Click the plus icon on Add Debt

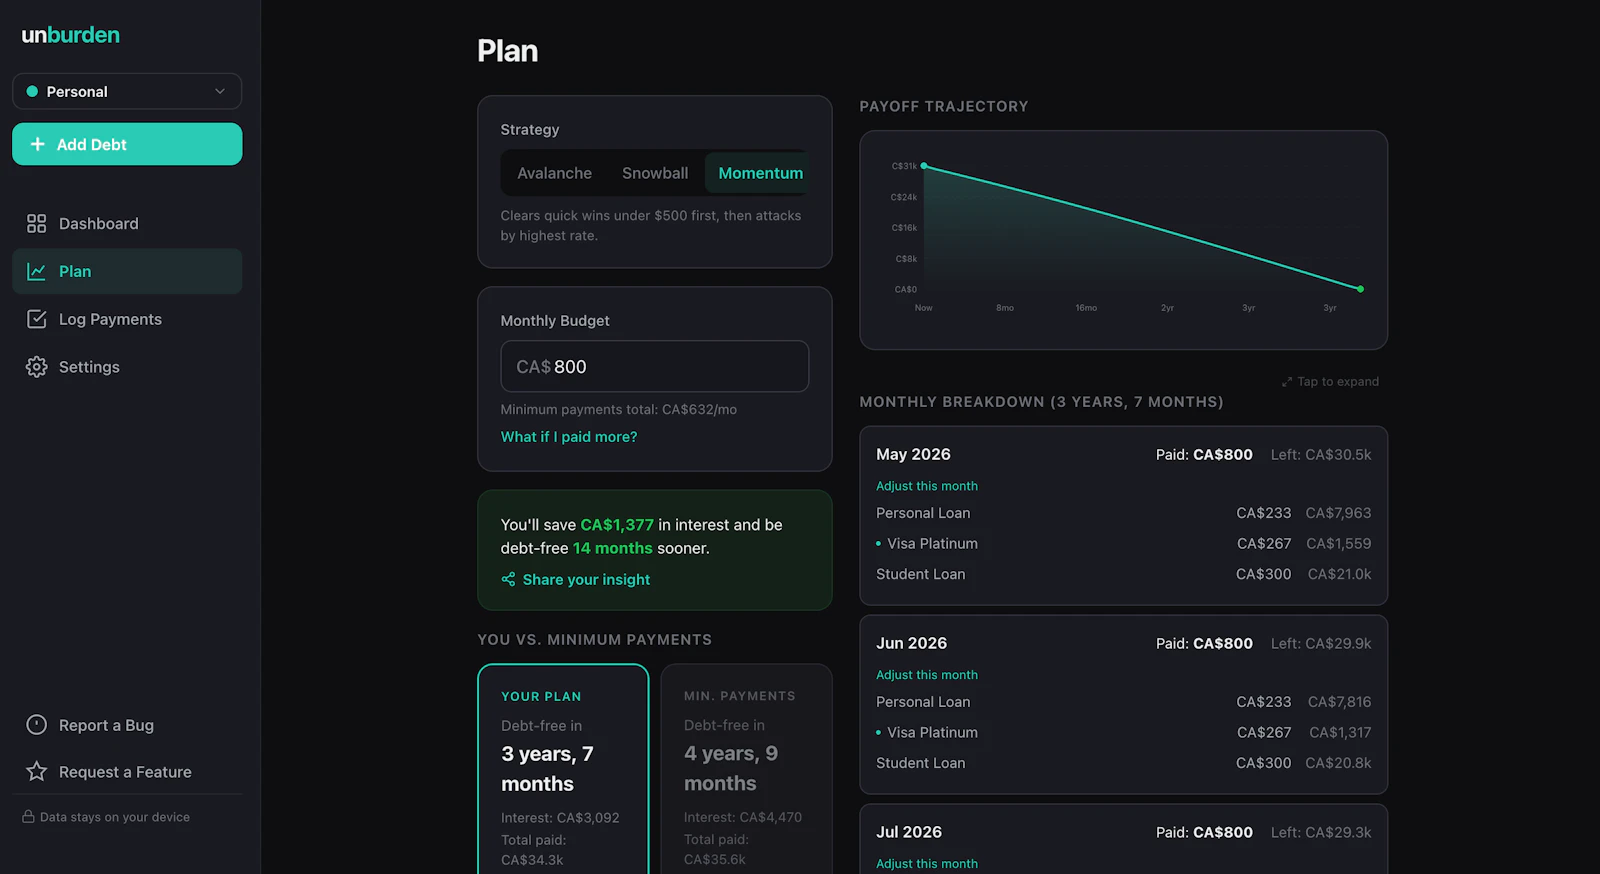point(38,144)
